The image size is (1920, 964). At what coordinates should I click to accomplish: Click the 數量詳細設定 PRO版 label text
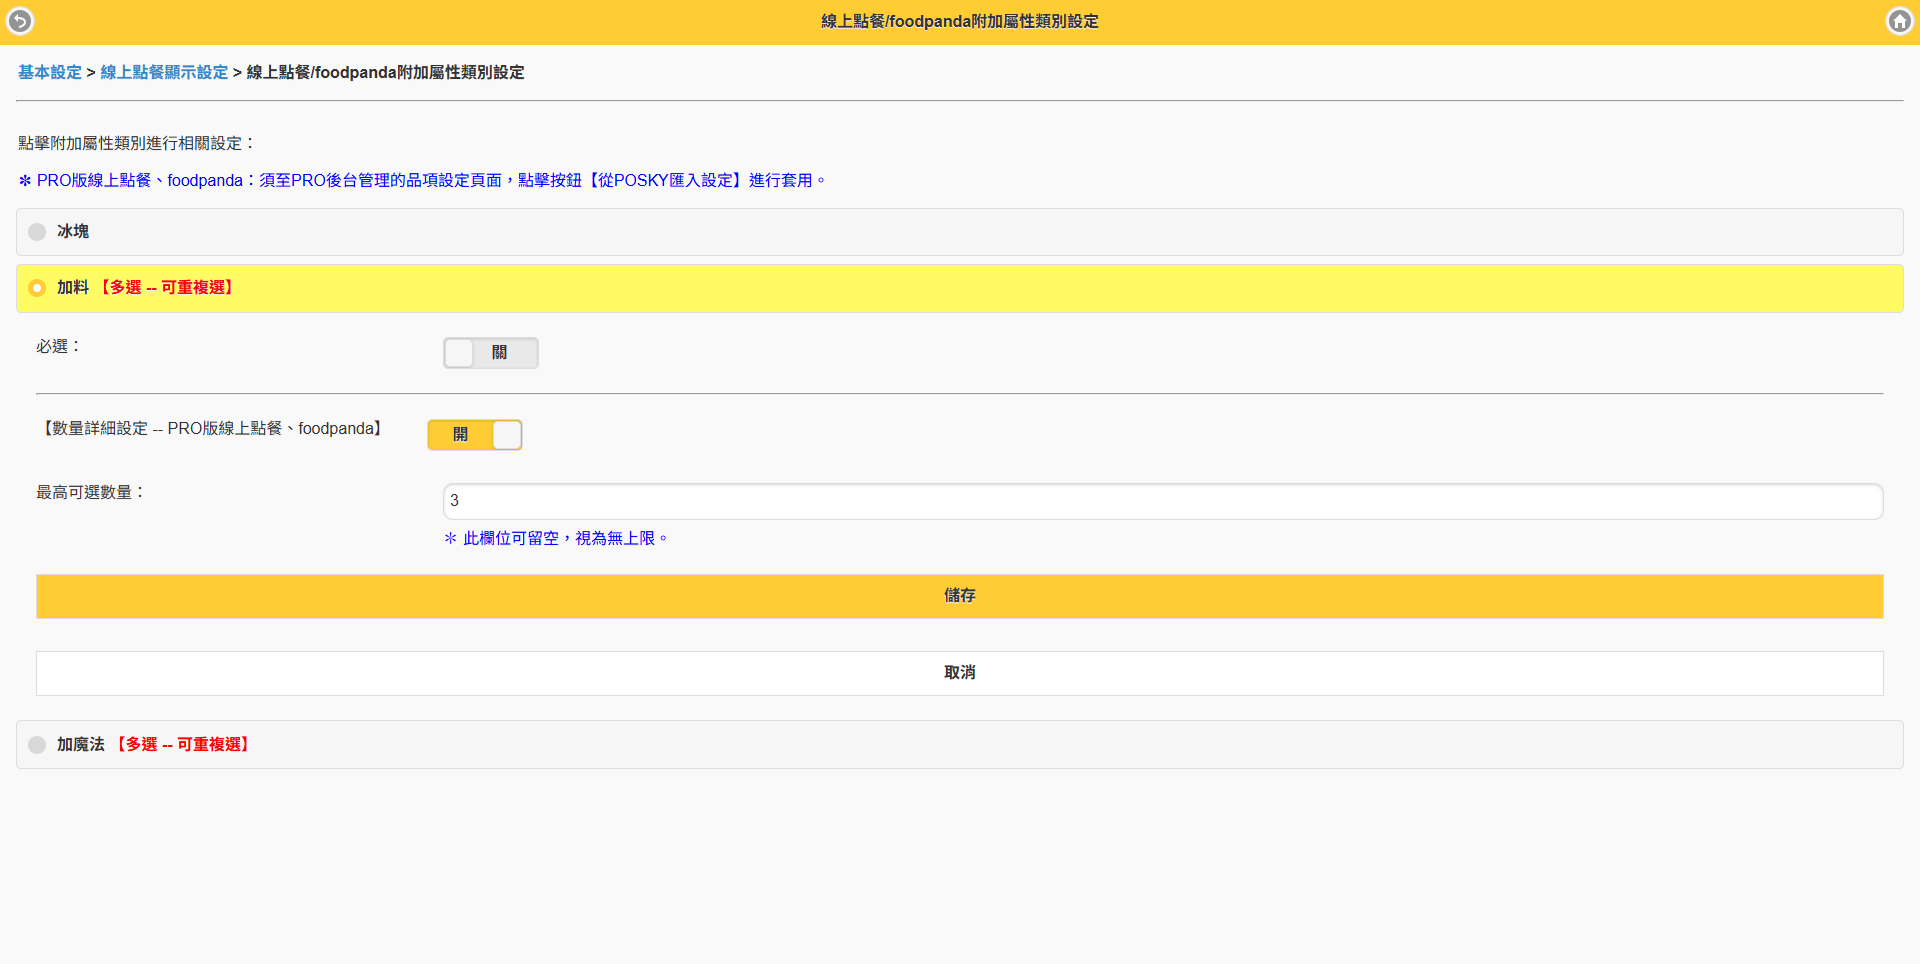(x=211, y=428)
